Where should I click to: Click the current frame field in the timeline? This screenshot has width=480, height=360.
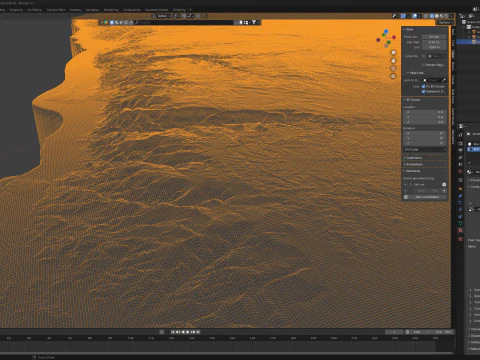click(x=394, y=332)
